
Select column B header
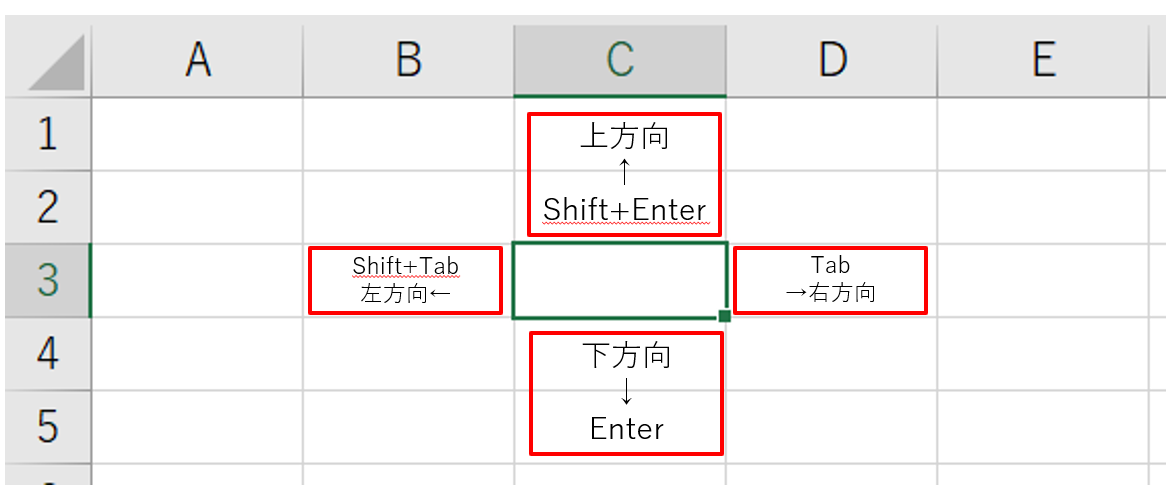[x=409, y=62]
